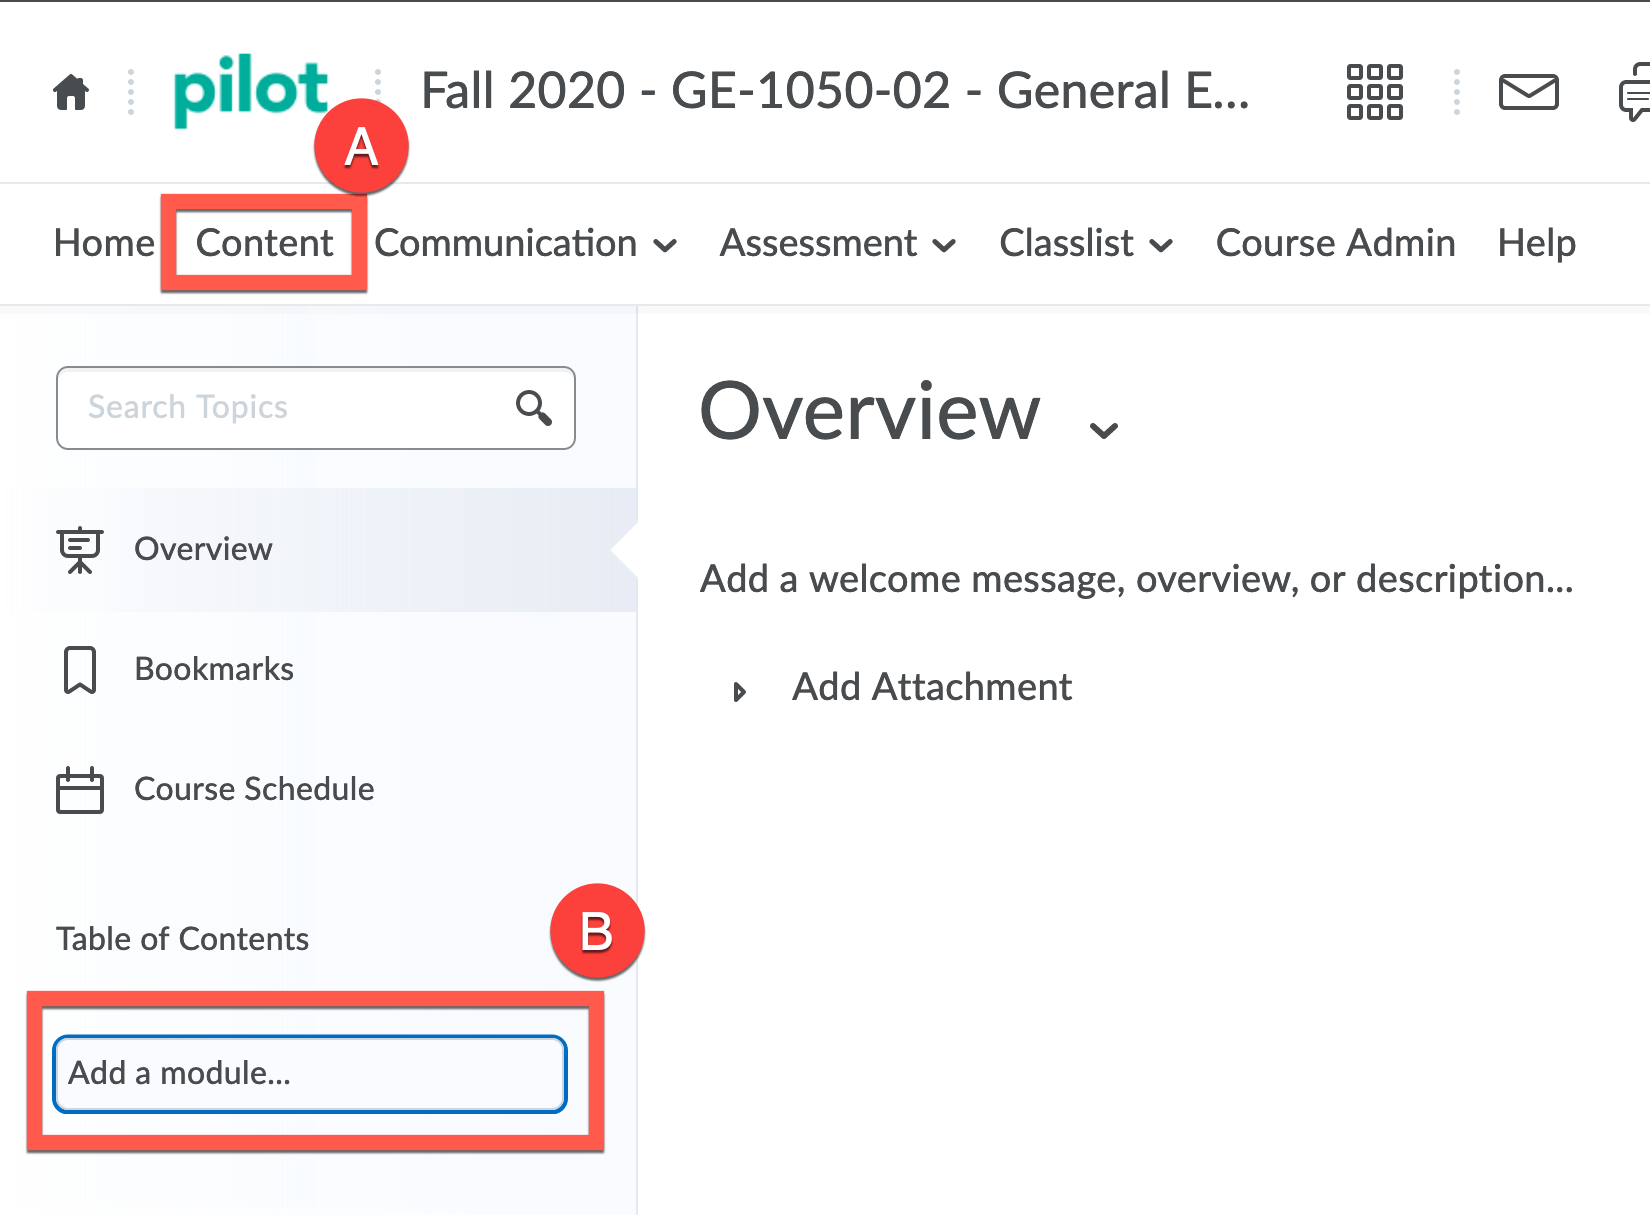Screen dimensions: 1650x1215
Task: Open the subscription alerts chat icon
Action: 1635,92
